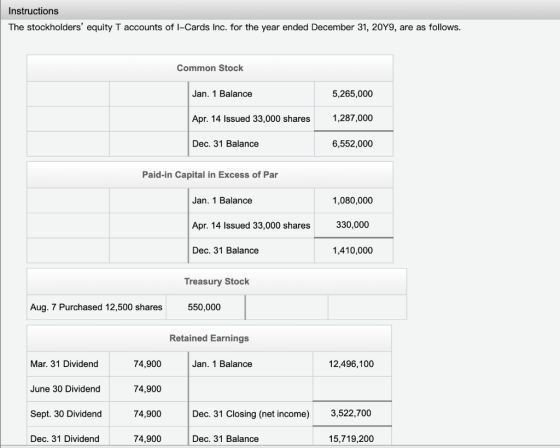The image size is (560, 448).
Task: Select the Mar. 31 Dividend label
Action: 64,364
